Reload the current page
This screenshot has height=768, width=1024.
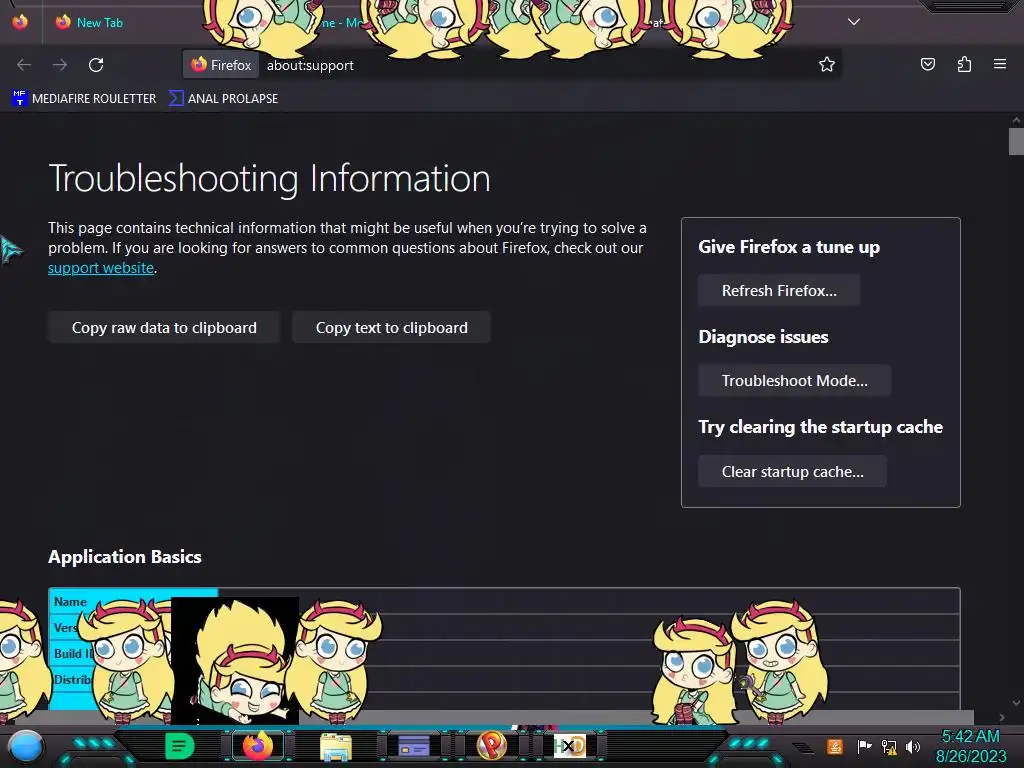(x=96, y=65)
